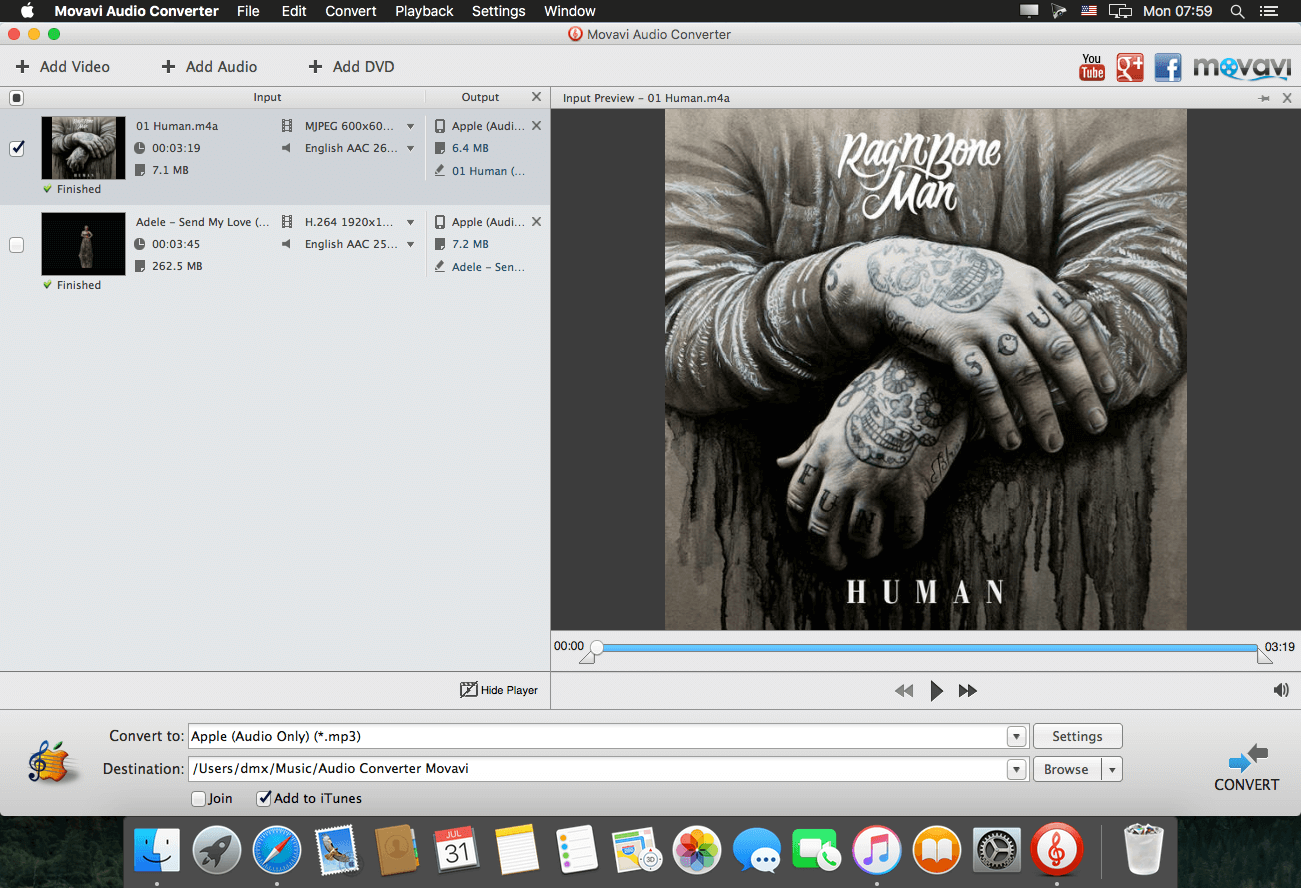Click the Movavi logo icon
1301x888 pixels.
1241,68
